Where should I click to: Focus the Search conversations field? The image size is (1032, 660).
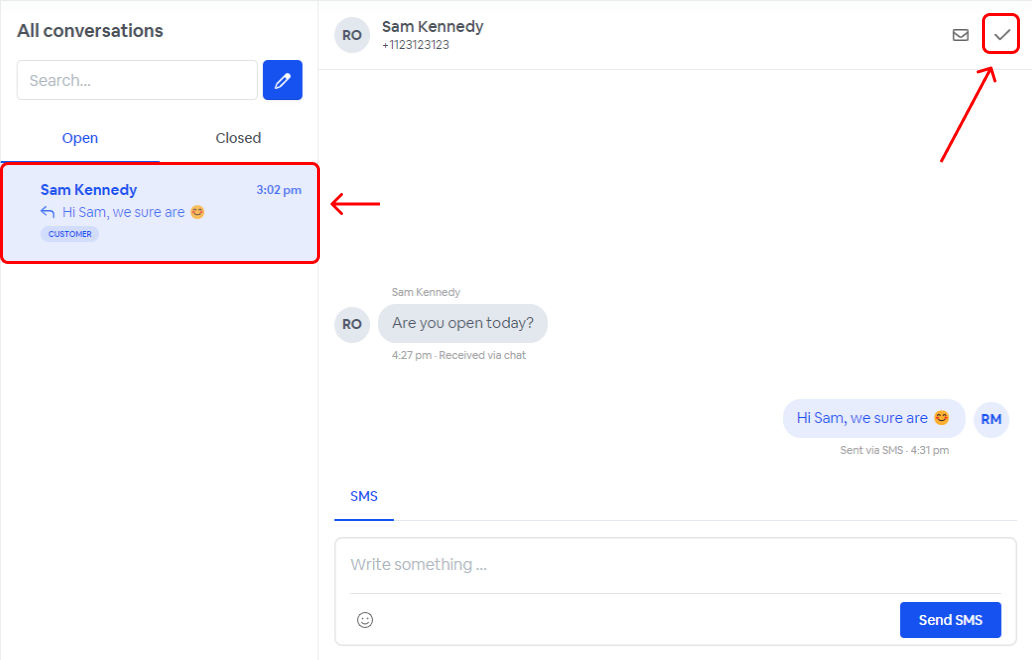coord(137,80)
